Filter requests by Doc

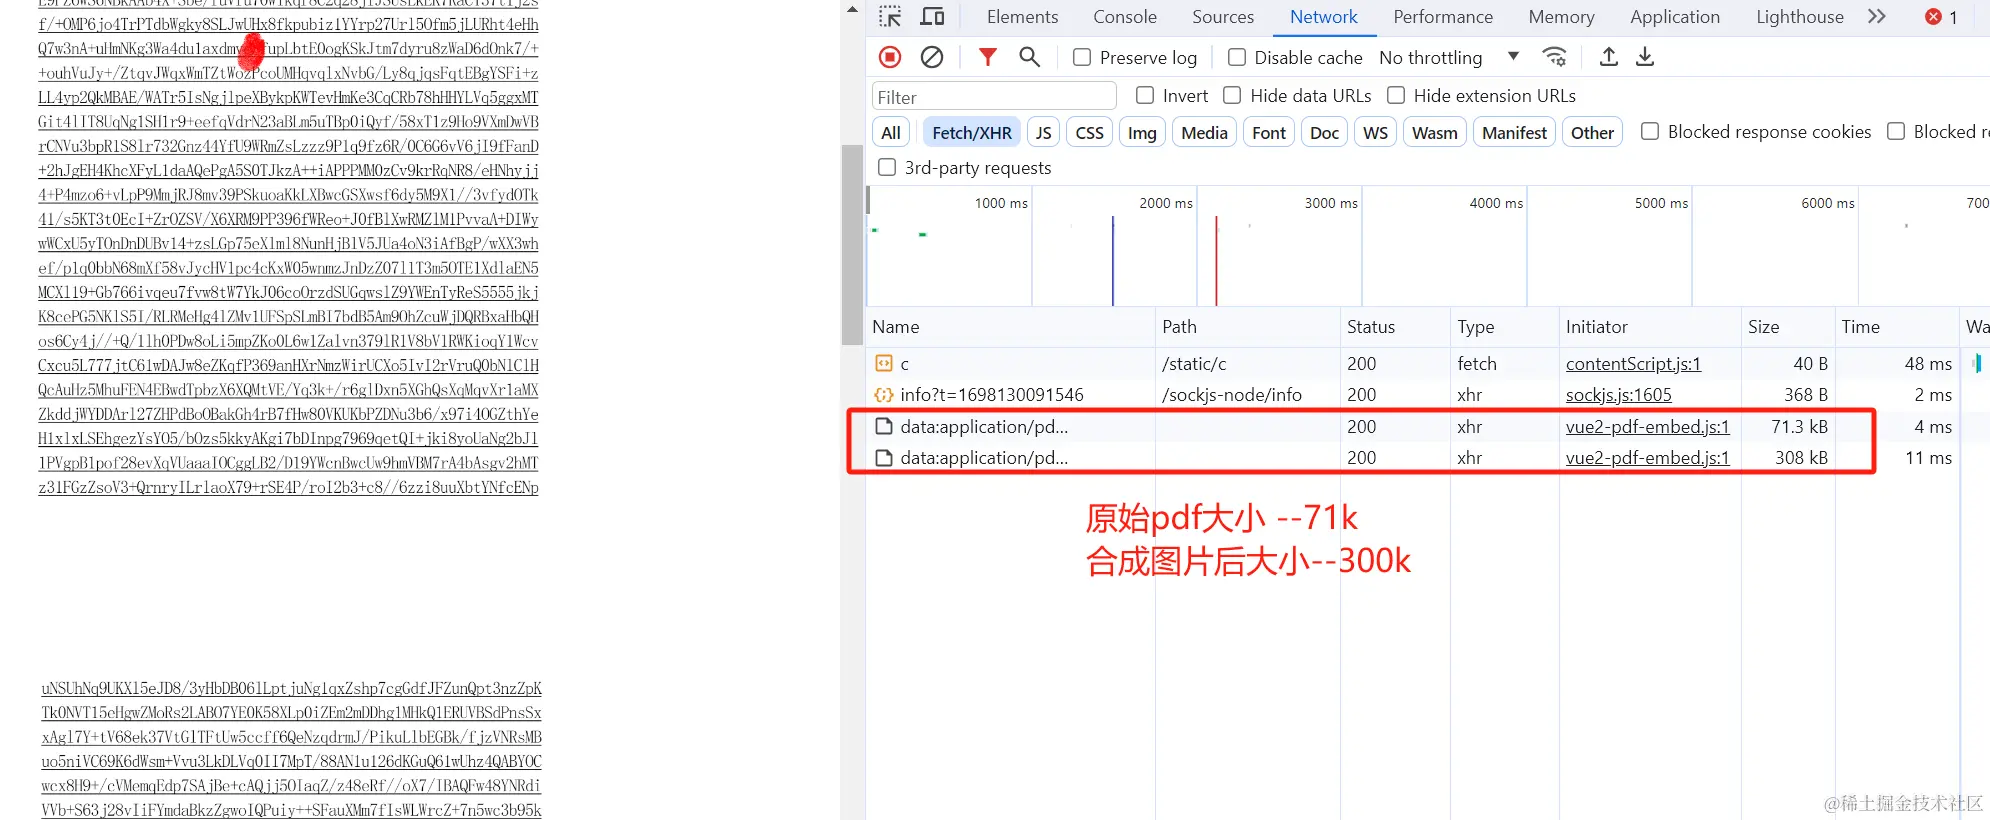point(1324,132)
